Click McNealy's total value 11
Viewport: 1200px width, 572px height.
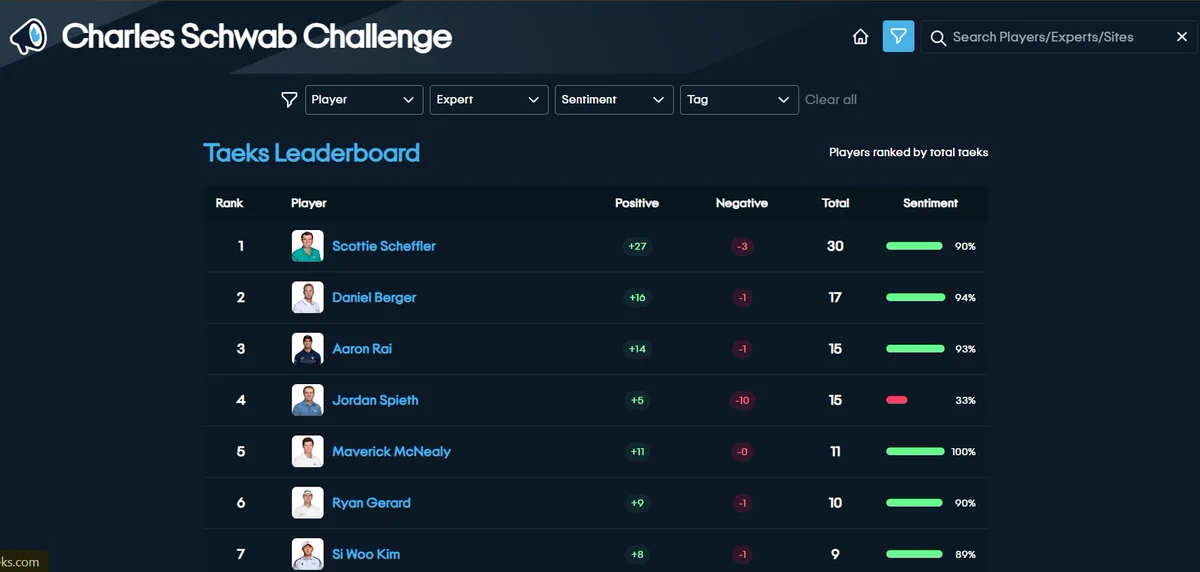pos(835,452)
